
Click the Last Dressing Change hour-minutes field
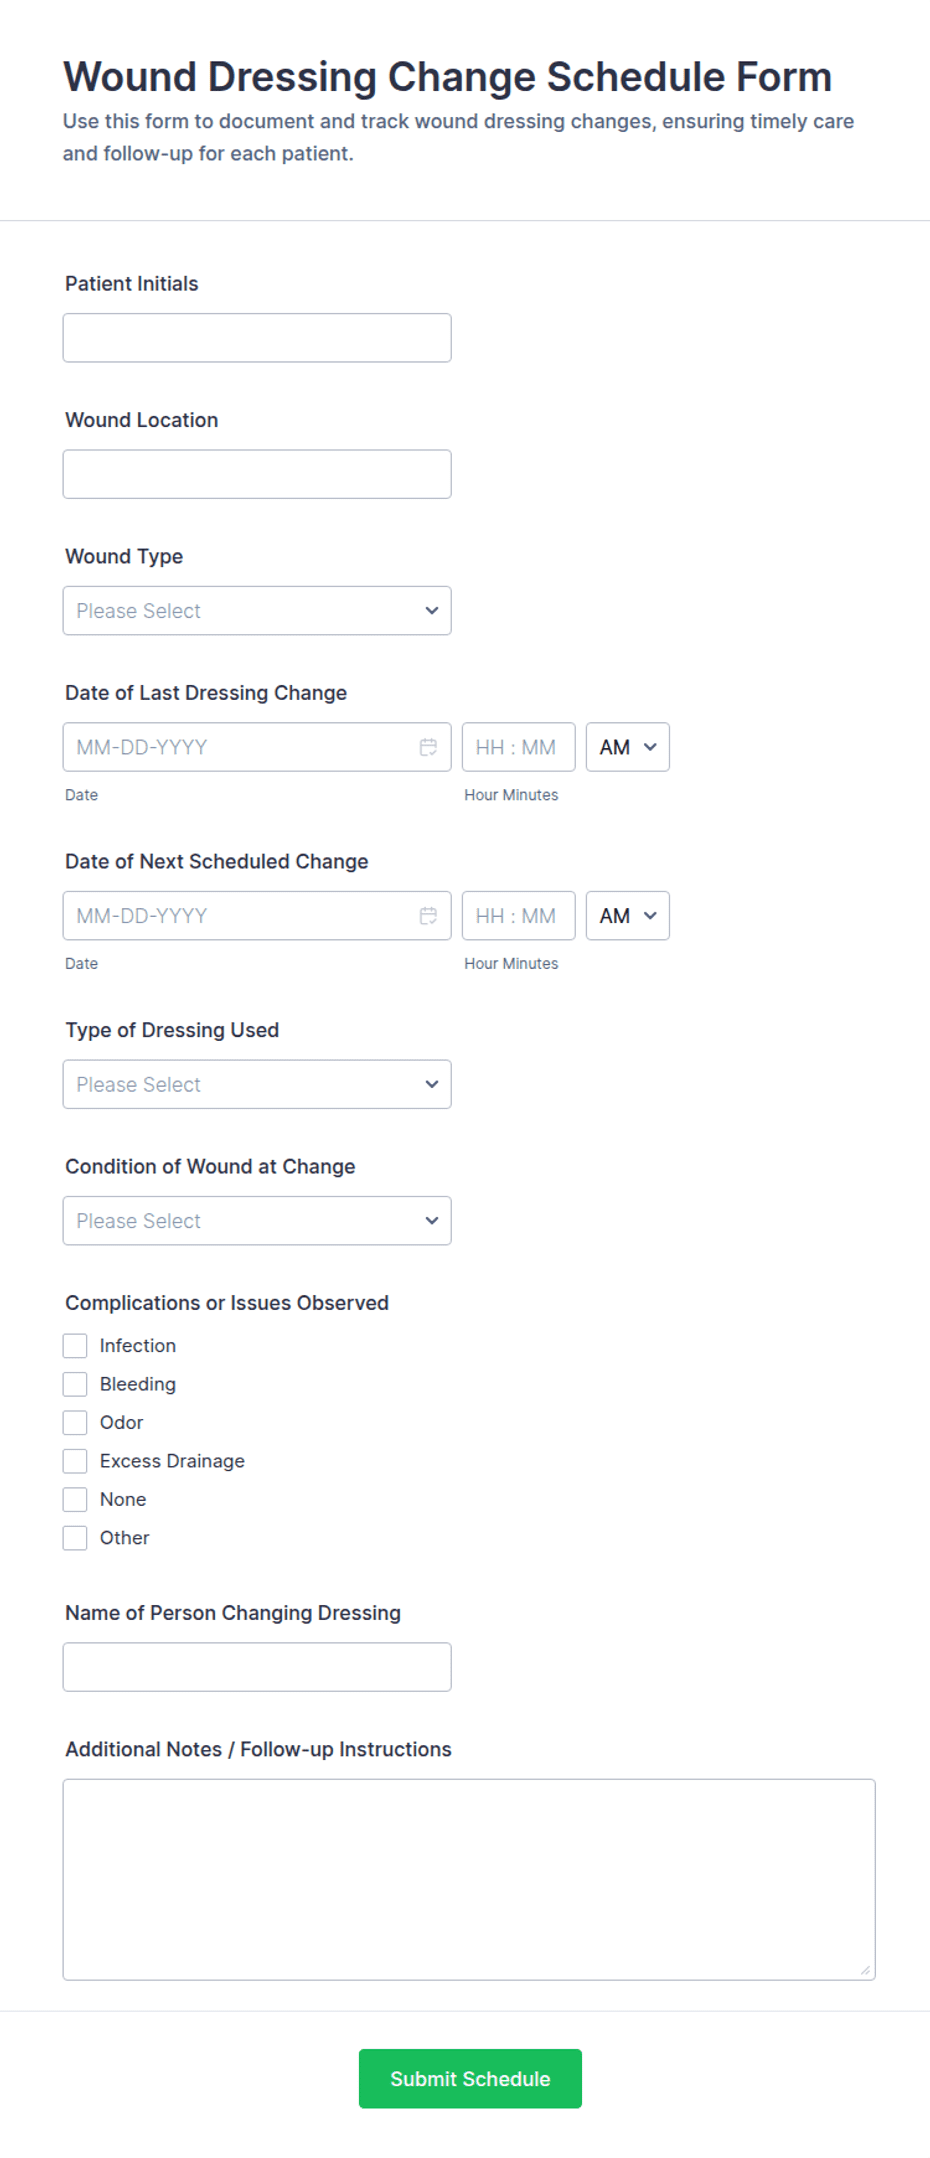tap(518, 747)
